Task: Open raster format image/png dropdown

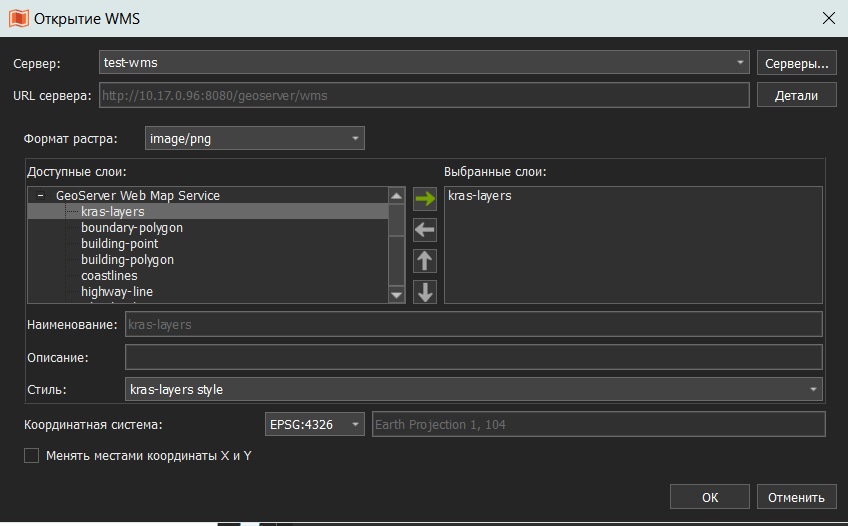Action: (x=255, y=139)
